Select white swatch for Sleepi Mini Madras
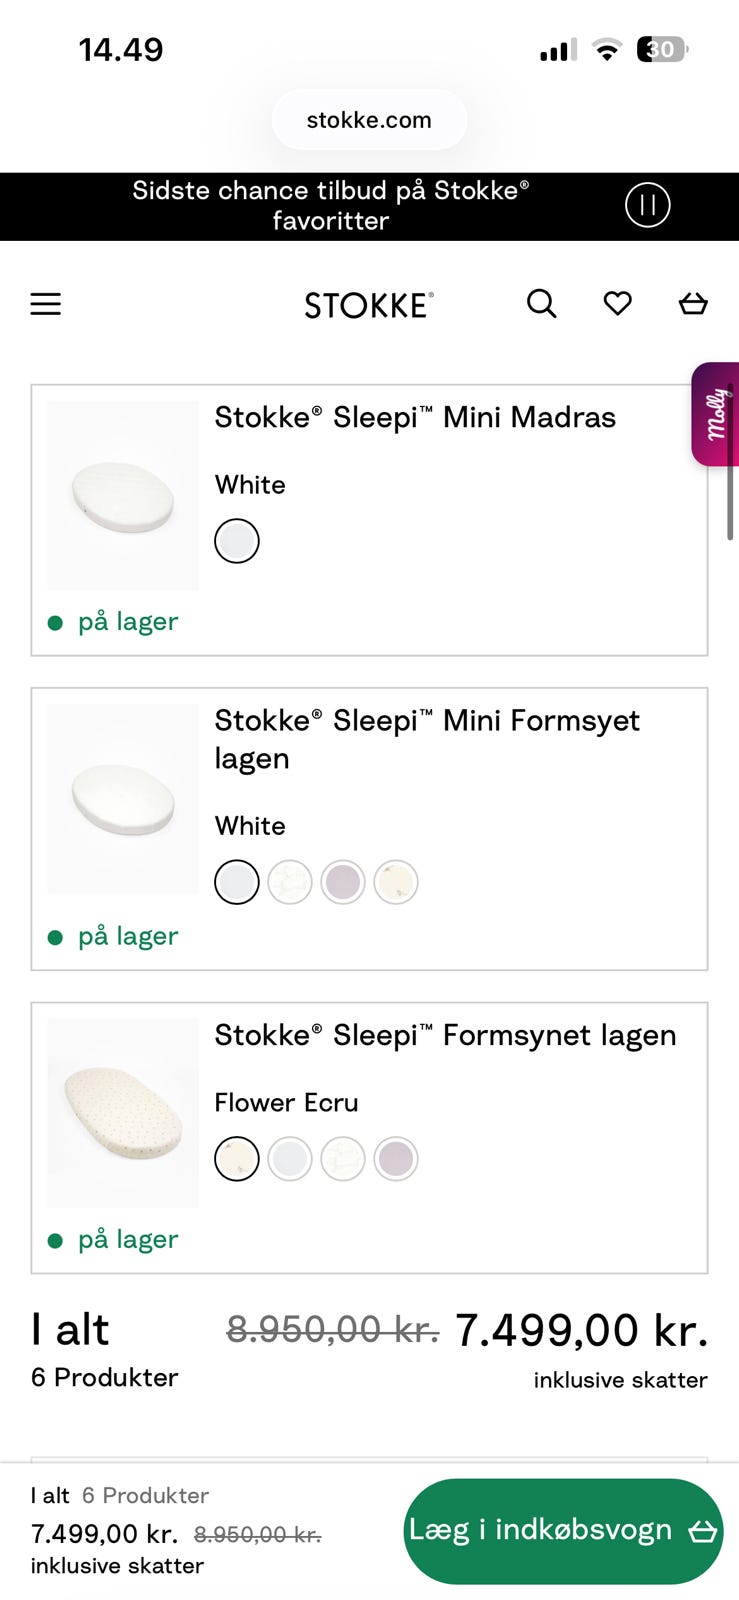Screen dimensions: 739x1600 237,541
